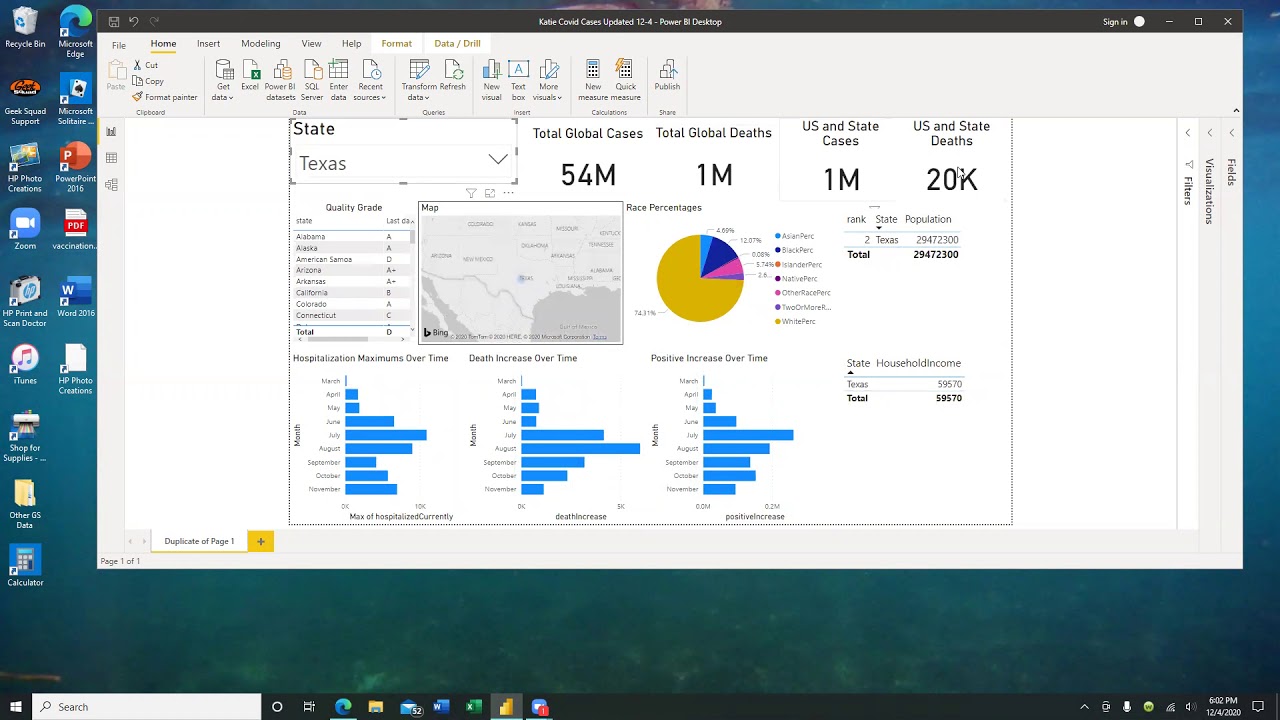
Task: Switch to Model view in left sidebar
Action: [x=111, y=185]
